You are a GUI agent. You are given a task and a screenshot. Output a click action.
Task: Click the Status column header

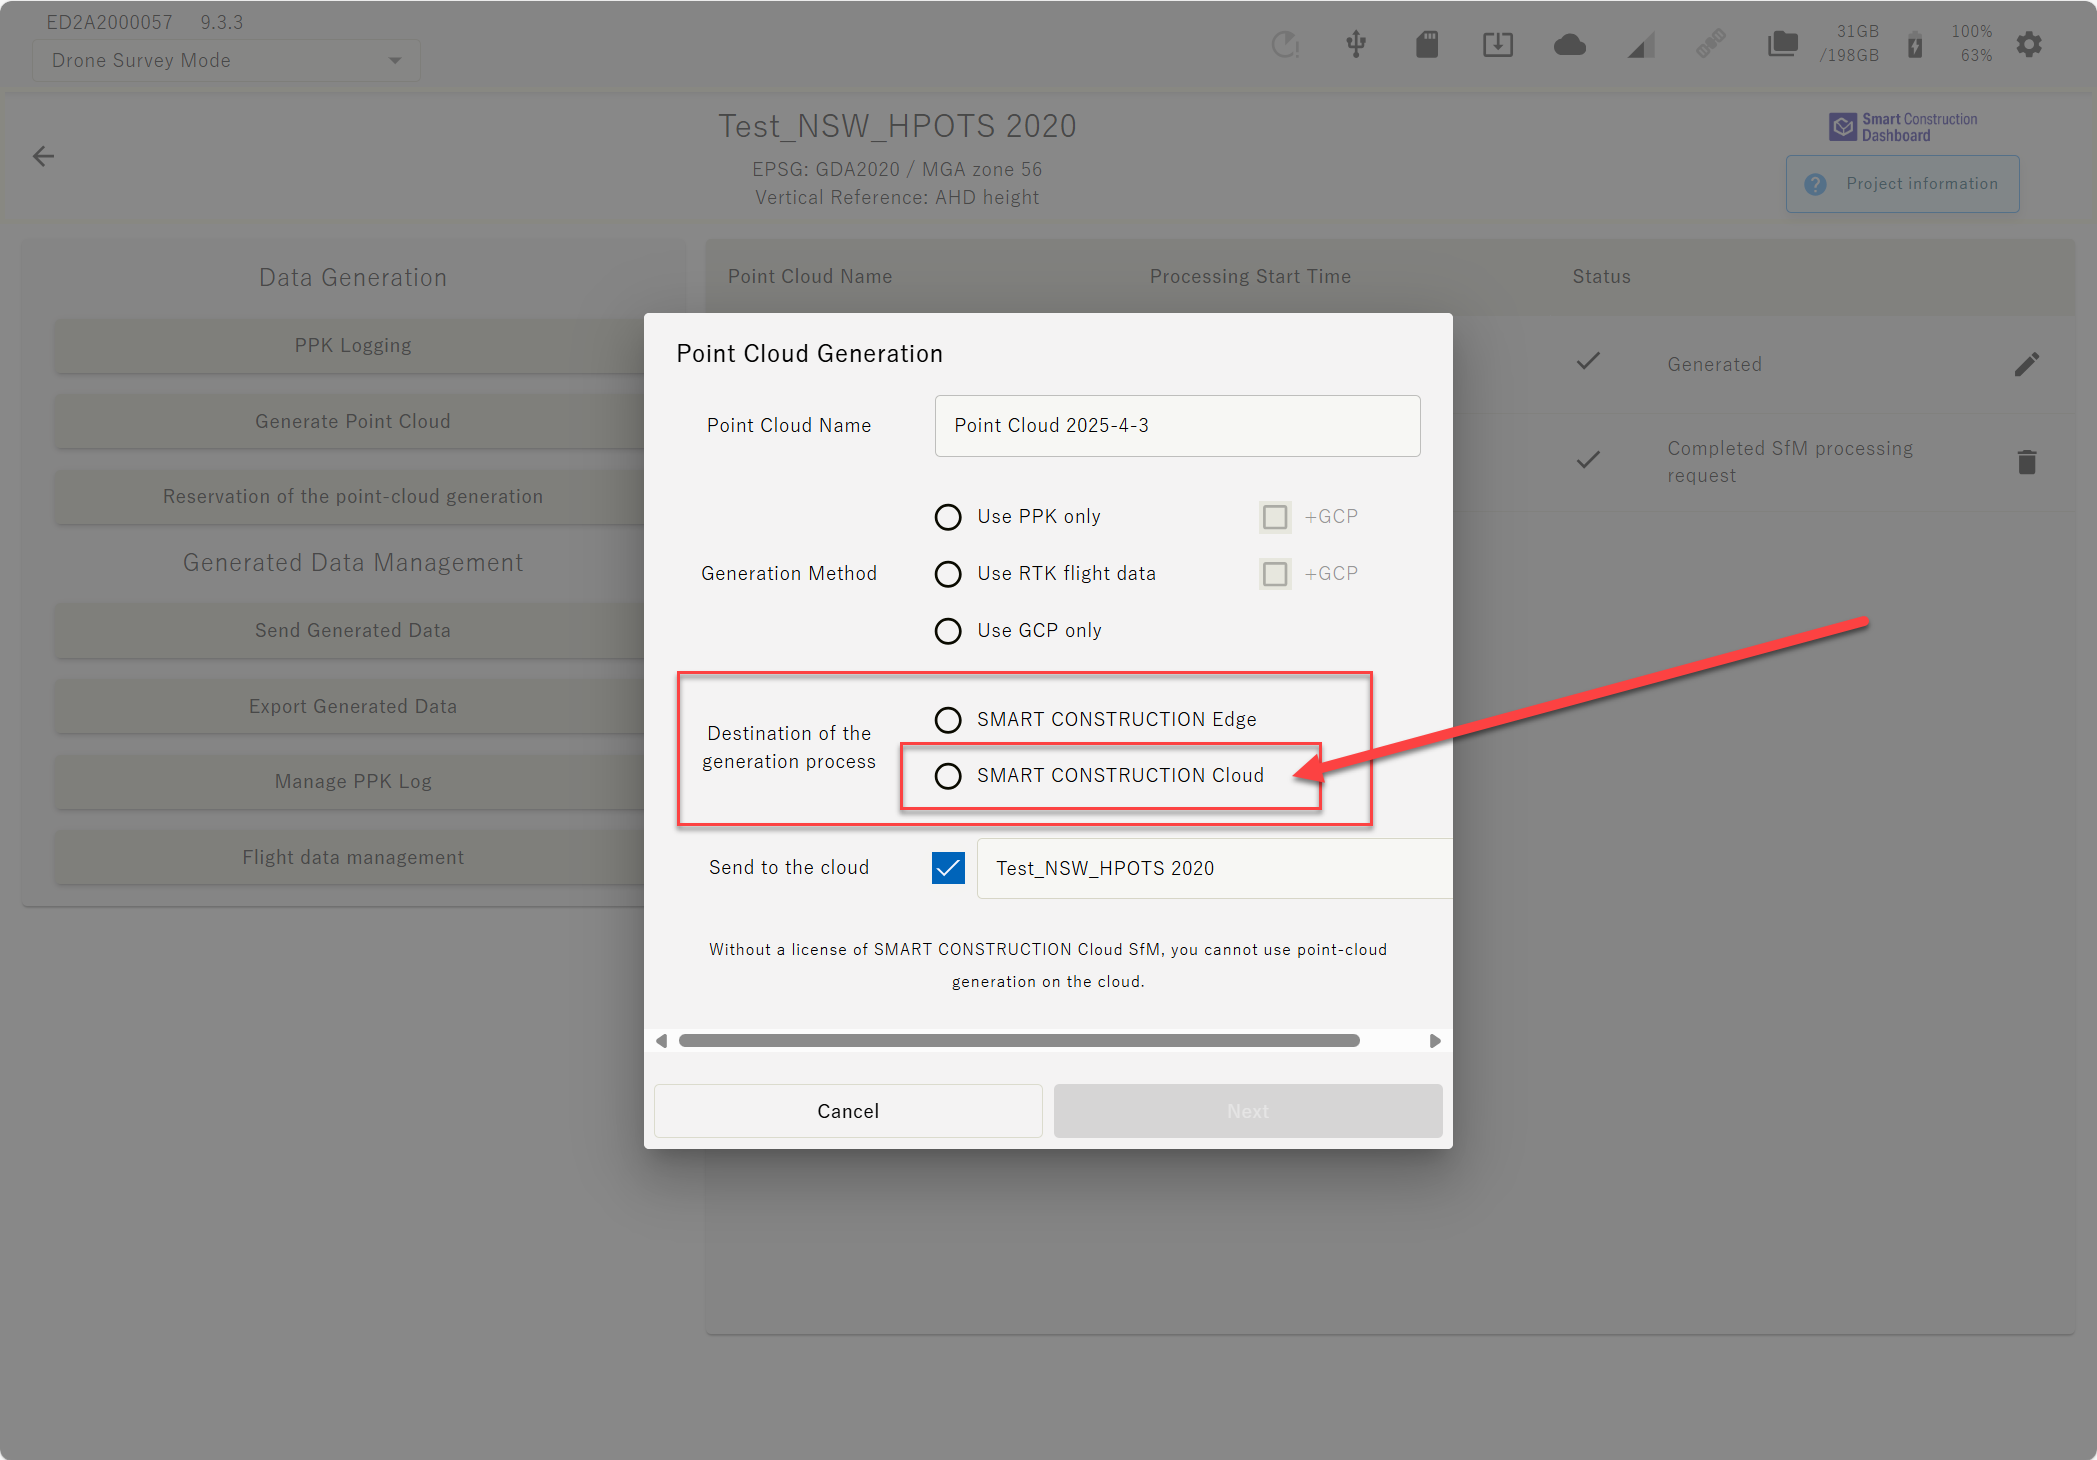(x=1601, y=277)
